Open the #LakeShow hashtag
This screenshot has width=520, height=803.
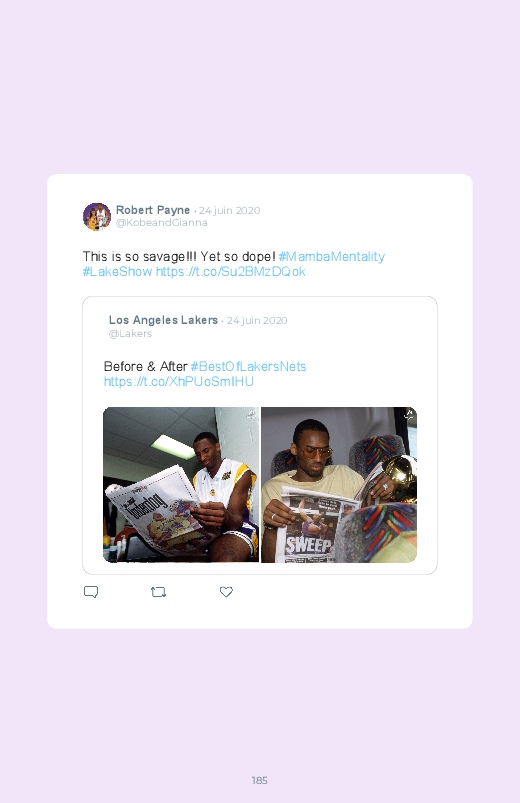coord(117,271)
